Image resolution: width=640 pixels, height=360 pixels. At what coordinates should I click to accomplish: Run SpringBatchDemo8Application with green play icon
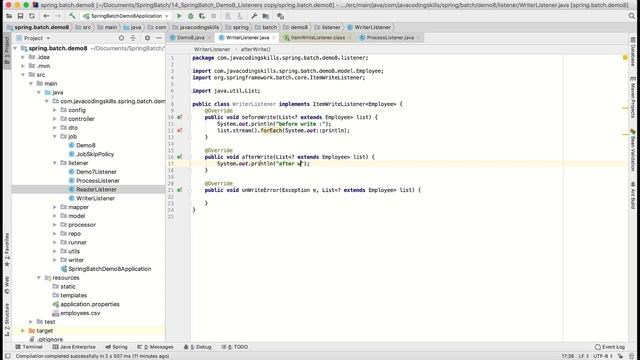[x=179, y=16]
